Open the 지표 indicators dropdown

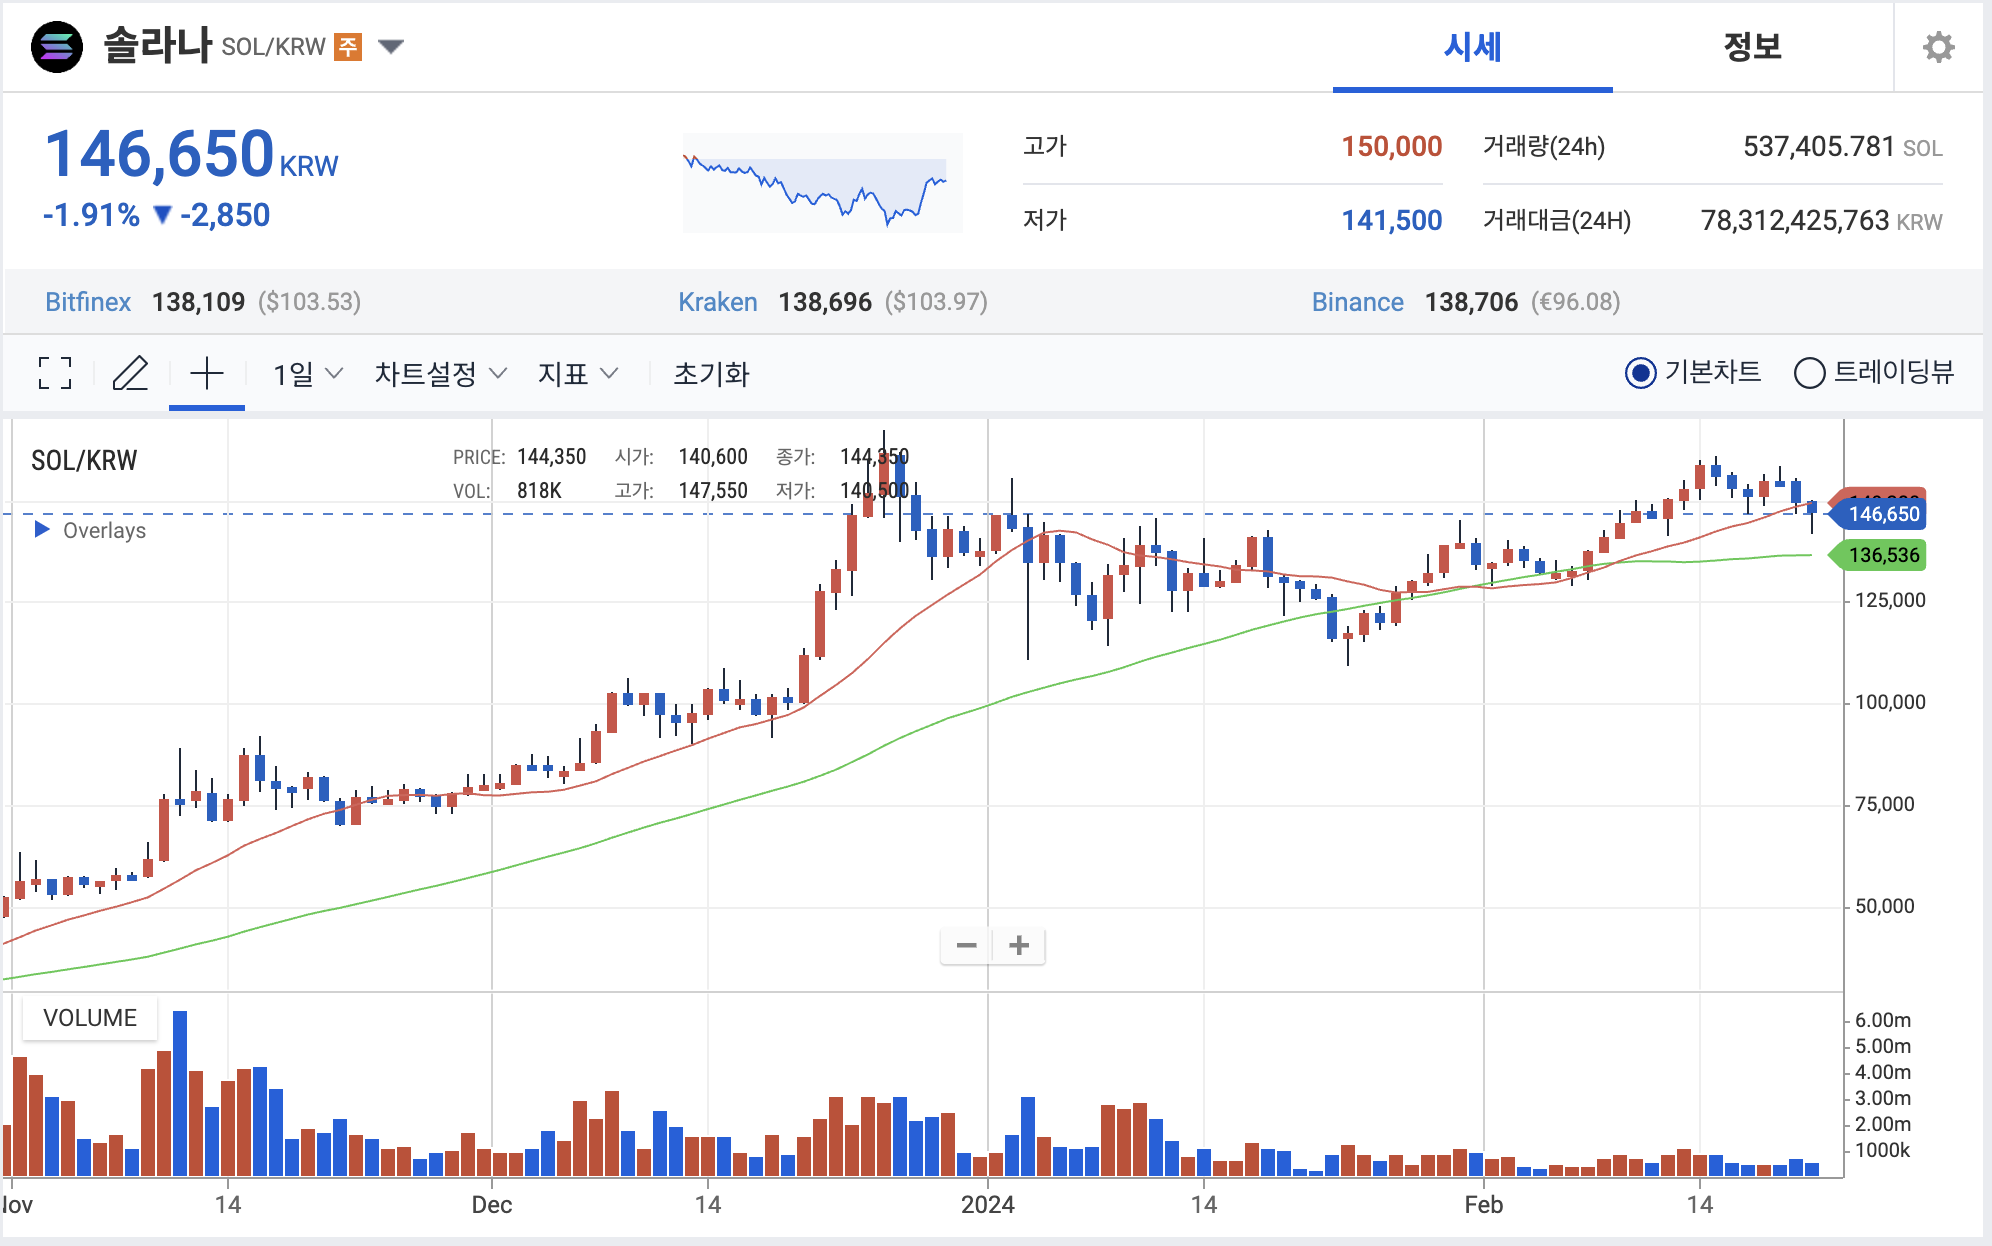[577, 374]
